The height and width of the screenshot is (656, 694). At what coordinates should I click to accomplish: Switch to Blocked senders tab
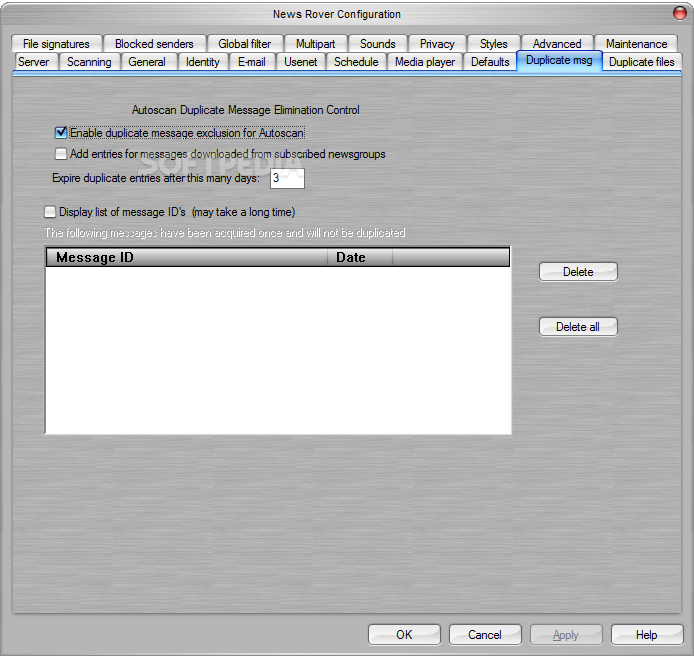point(154,44)
